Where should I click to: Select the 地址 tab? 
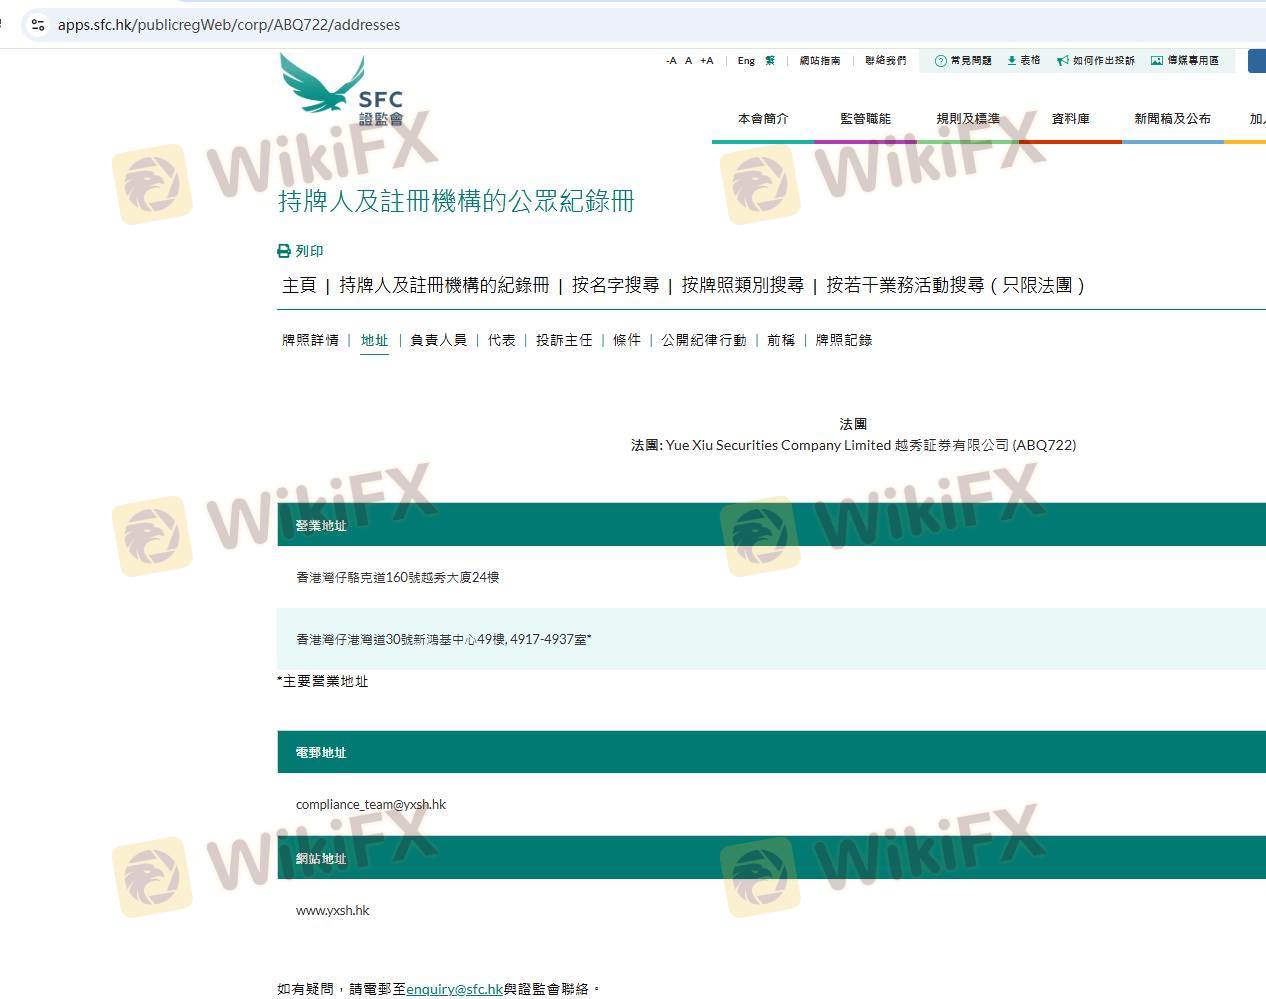click(374, 340)
